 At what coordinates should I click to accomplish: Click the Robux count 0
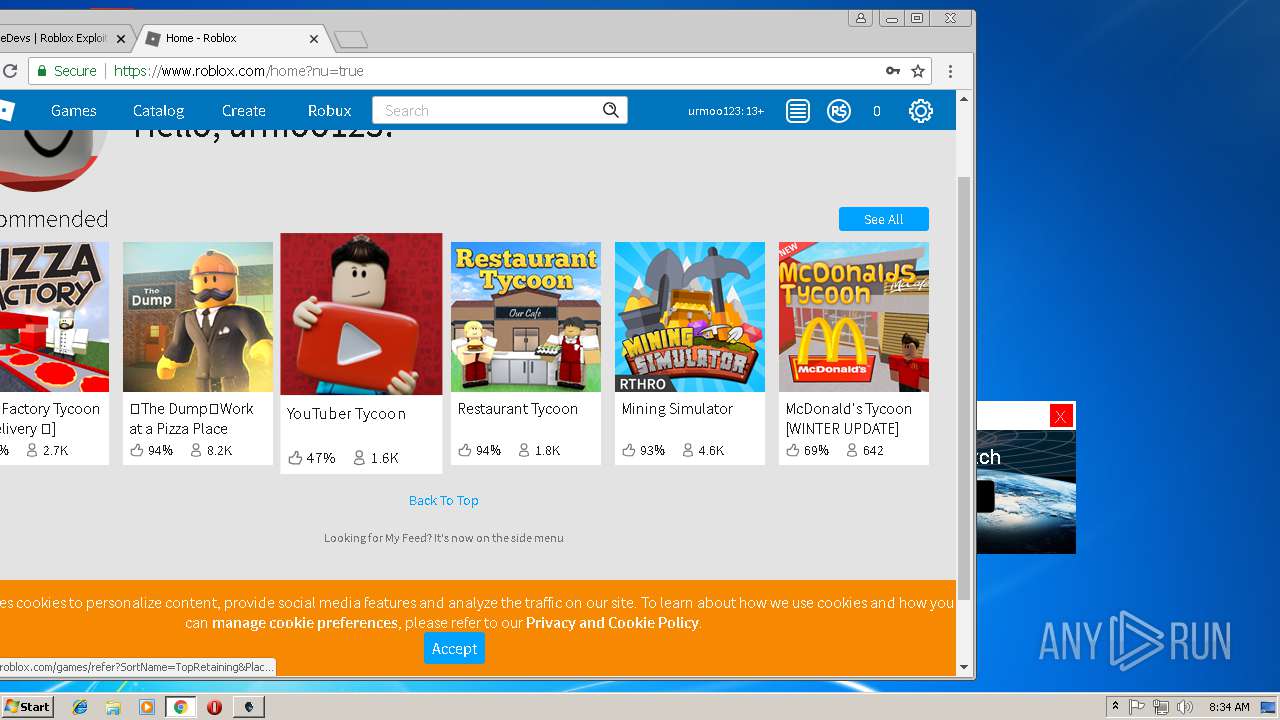coord(877,111)
